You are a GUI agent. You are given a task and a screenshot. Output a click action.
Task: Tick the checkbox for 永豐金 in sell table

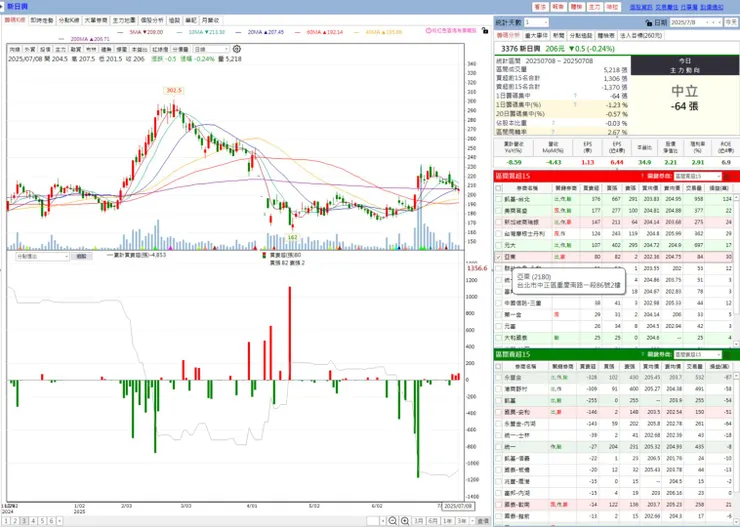[x=498, y=377]
